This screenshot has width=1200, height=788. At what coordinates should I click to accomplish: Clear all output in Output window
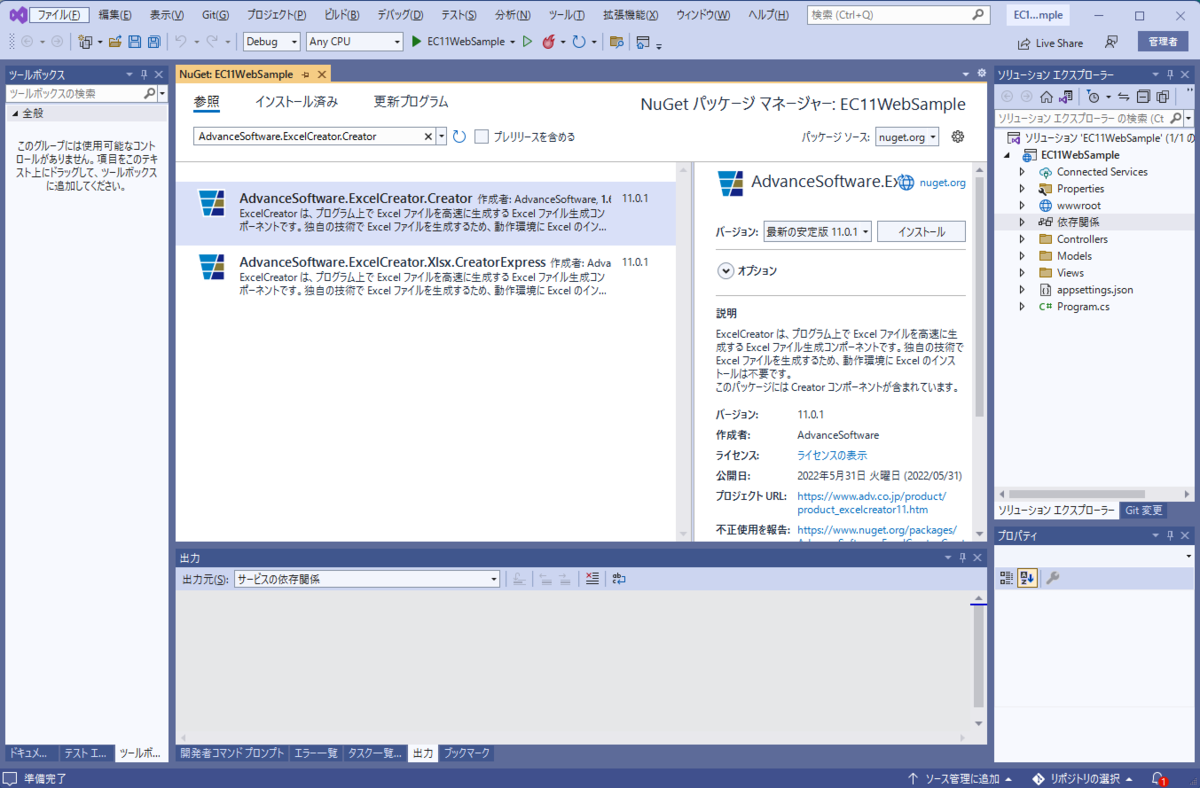pos(592,578)
